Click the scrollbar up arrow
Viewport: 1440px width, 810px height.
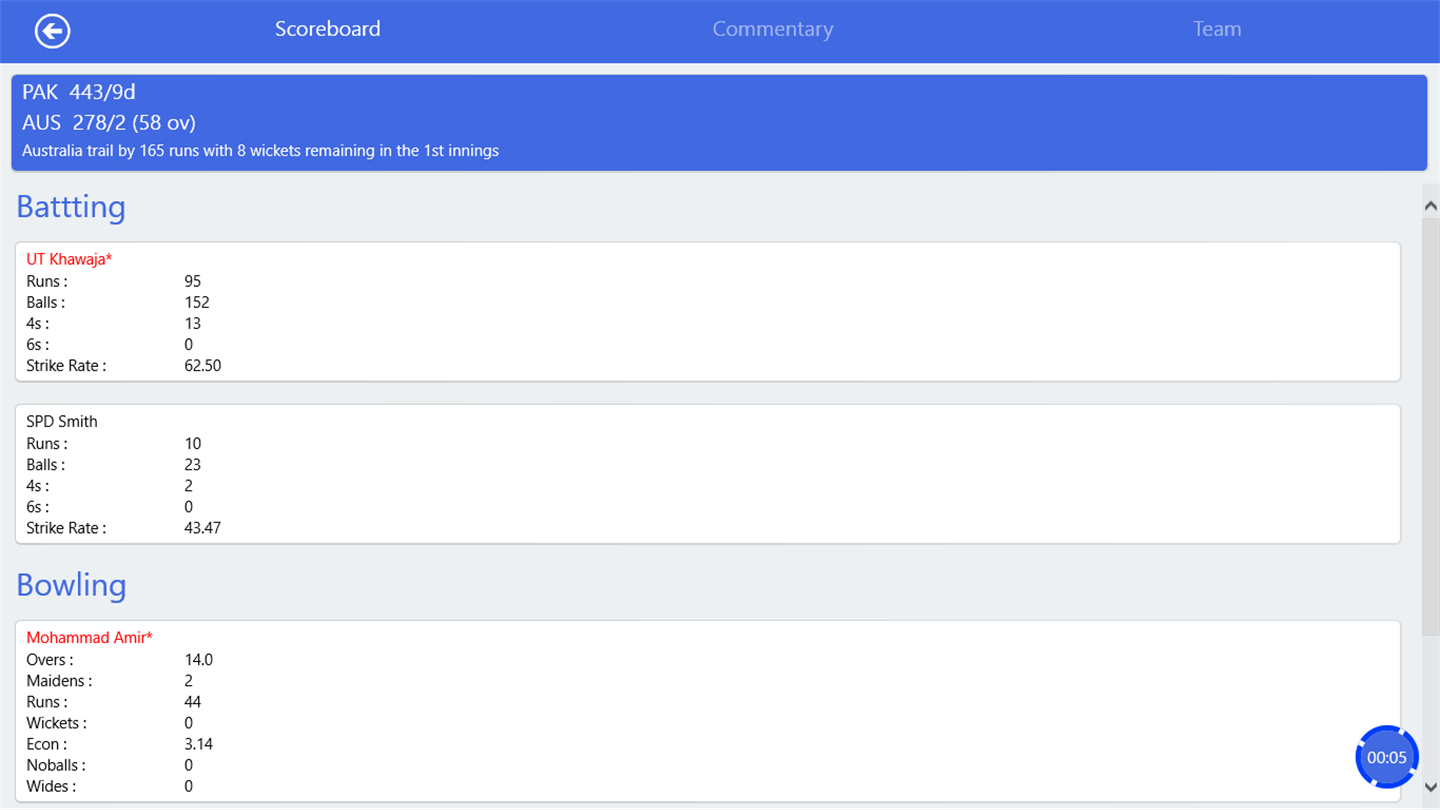(x=1430, y=205)
